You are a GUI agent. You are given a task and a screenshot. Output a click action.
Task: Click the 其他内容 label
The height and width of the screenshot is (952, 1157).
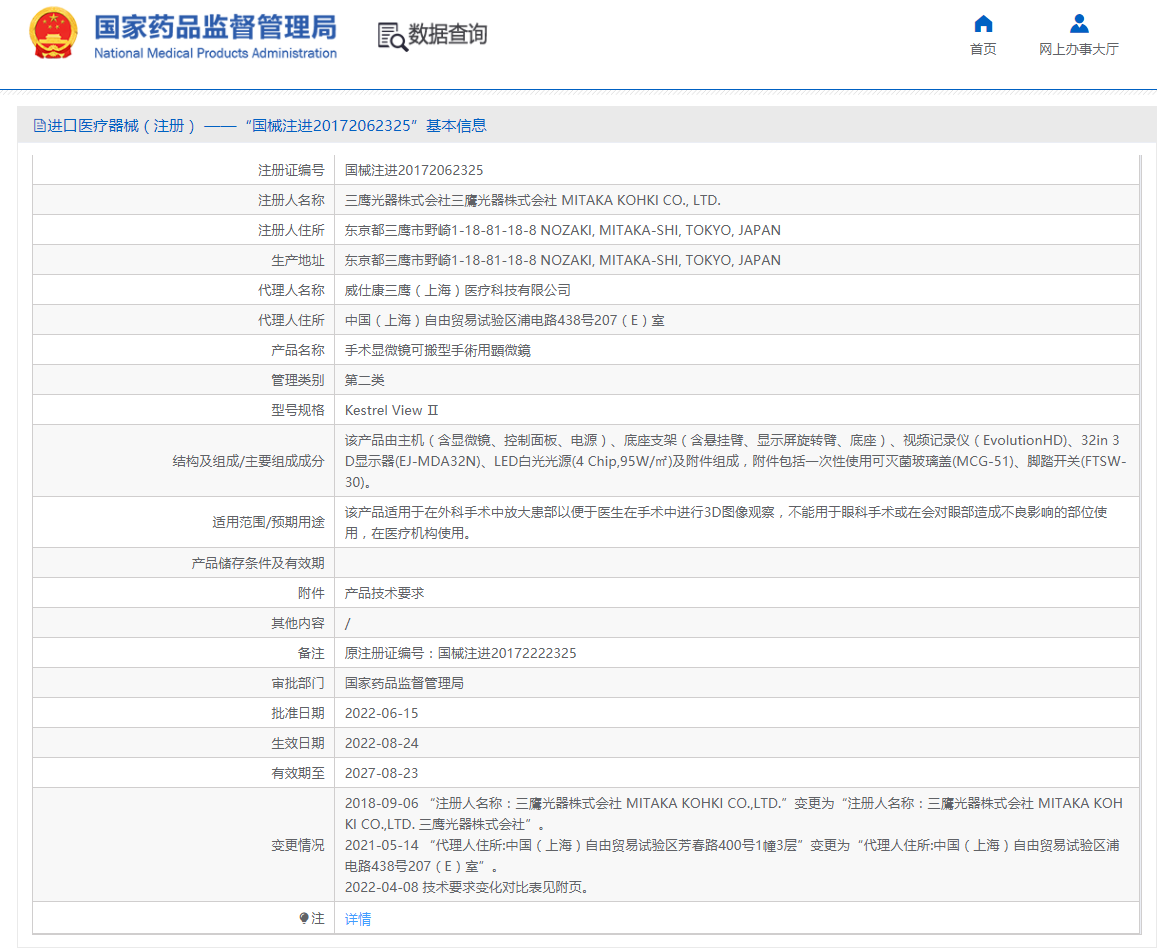tap(297, 624)
